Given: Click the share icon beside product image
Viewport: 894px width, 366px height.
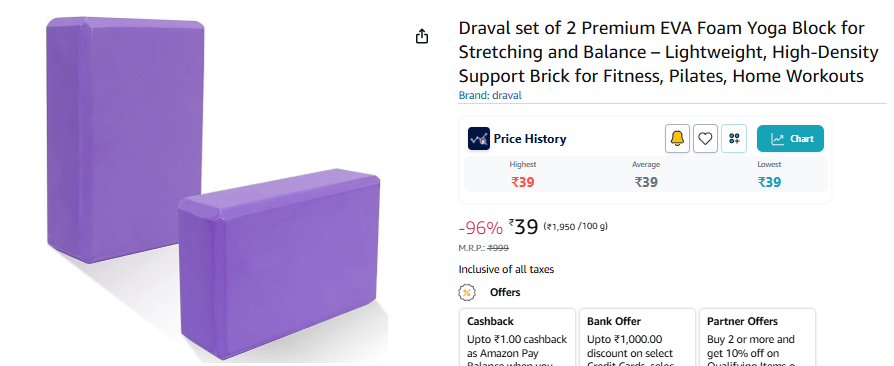Looking at the screenshot, I should 421,36.
